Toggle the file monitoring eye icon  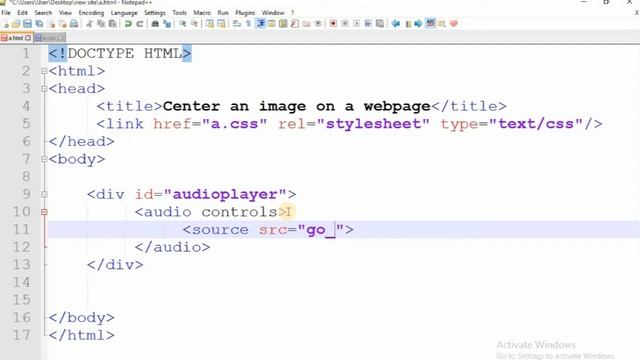point(318,24)
